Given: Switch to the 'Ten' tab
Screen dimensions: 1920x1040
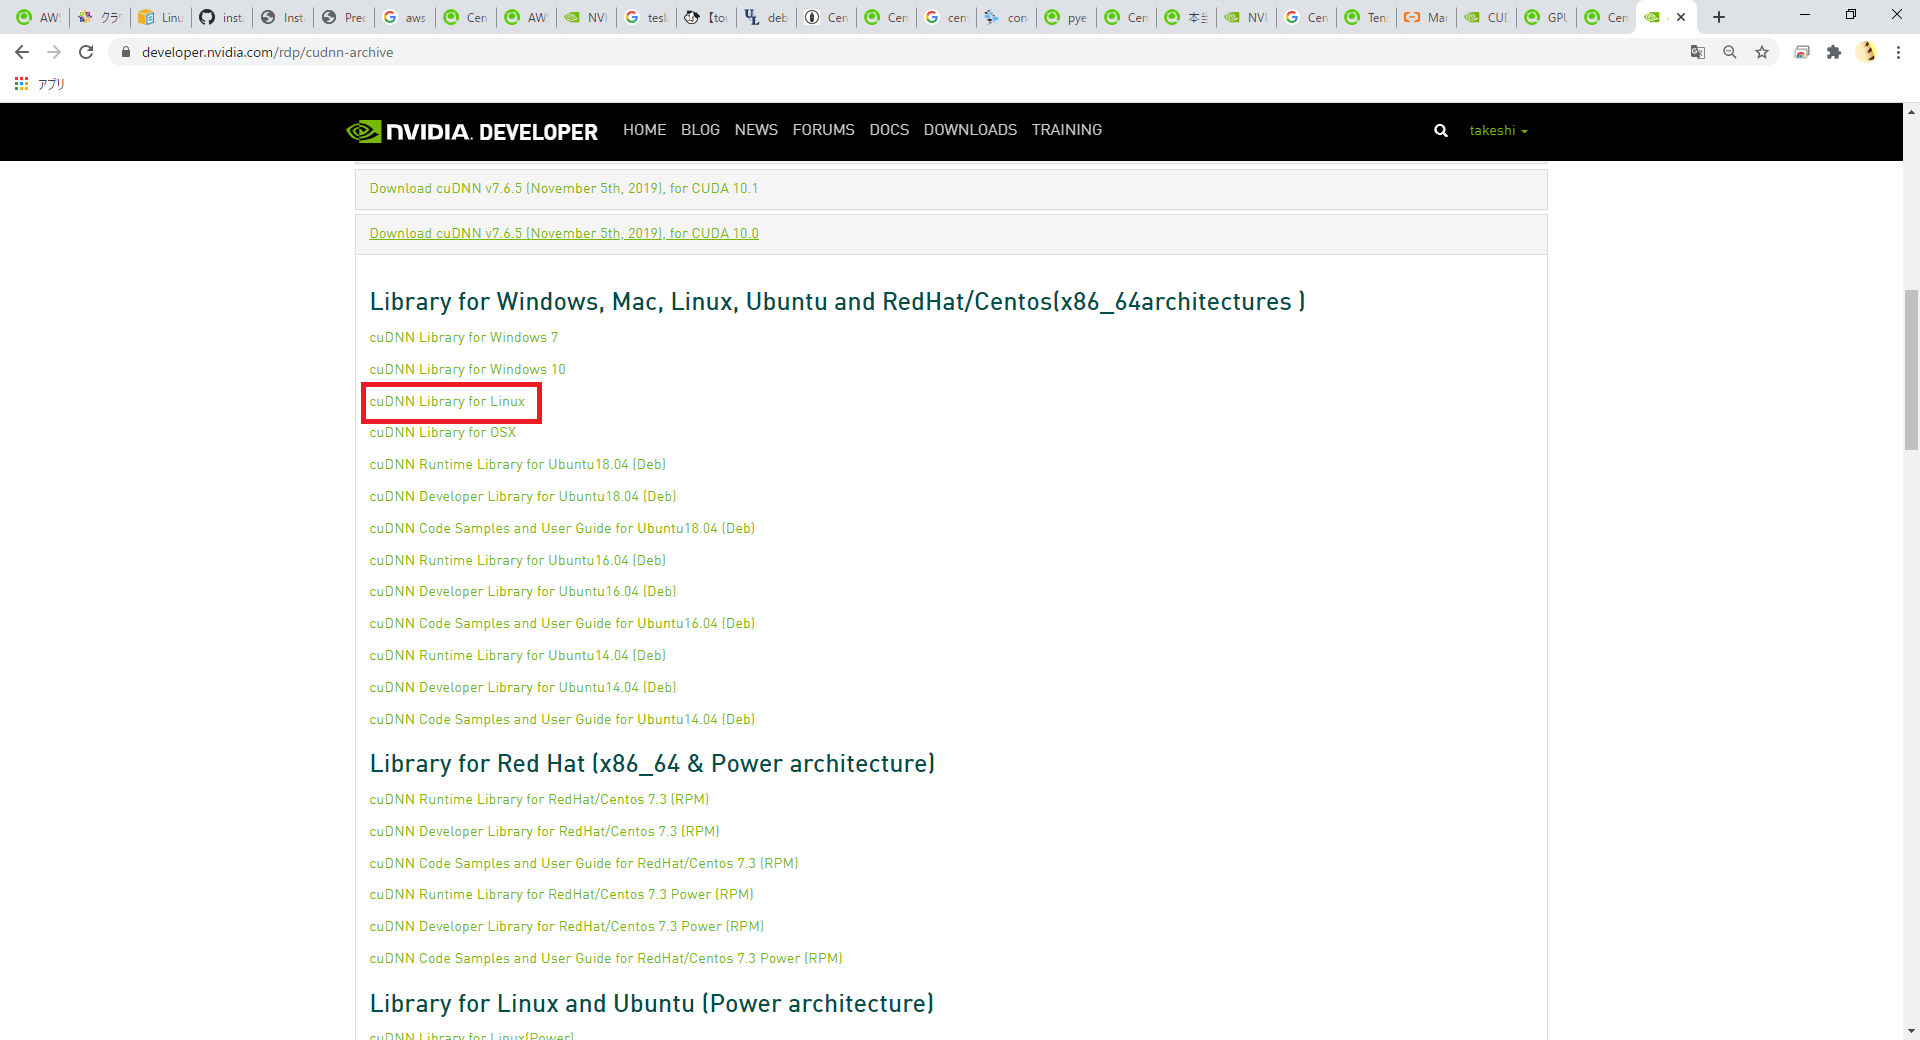Looking at the screenshot, I should coord(1366,17).
